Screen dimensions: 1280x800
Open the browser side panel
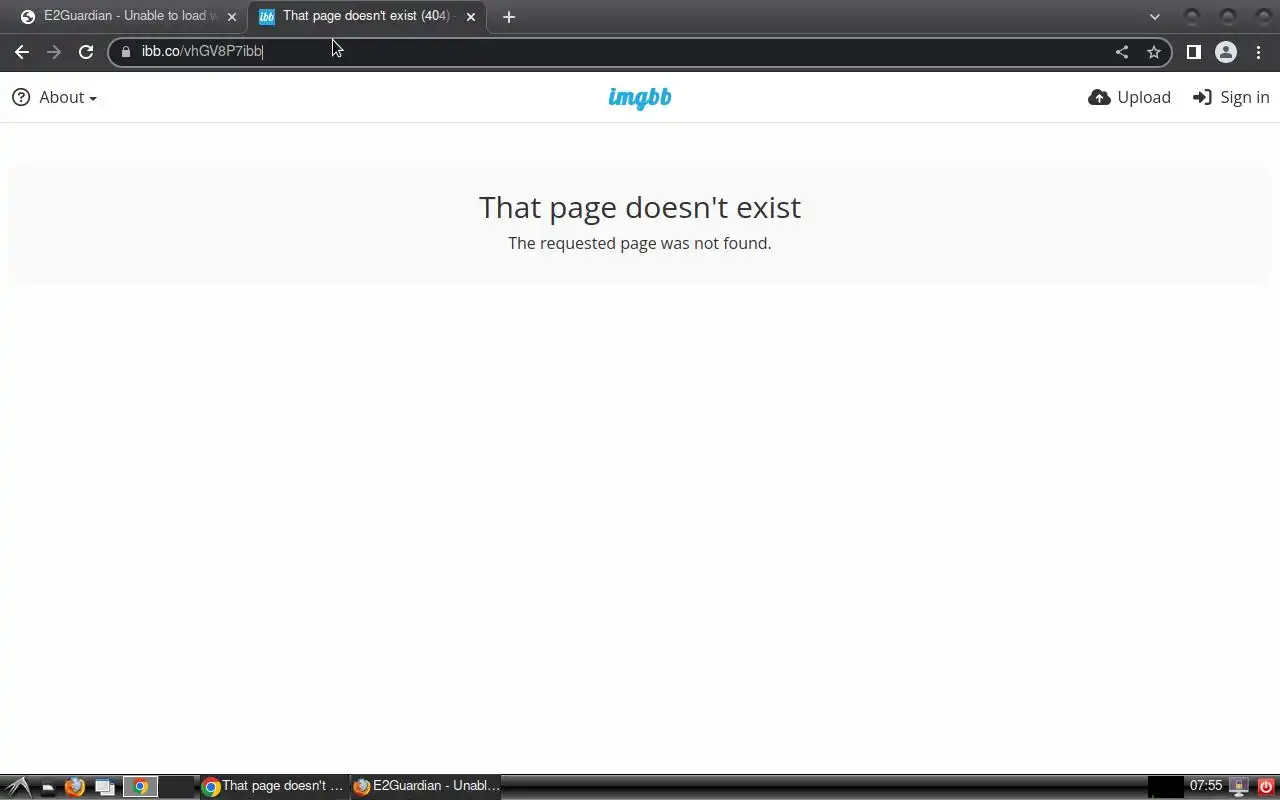[1193, 52]
